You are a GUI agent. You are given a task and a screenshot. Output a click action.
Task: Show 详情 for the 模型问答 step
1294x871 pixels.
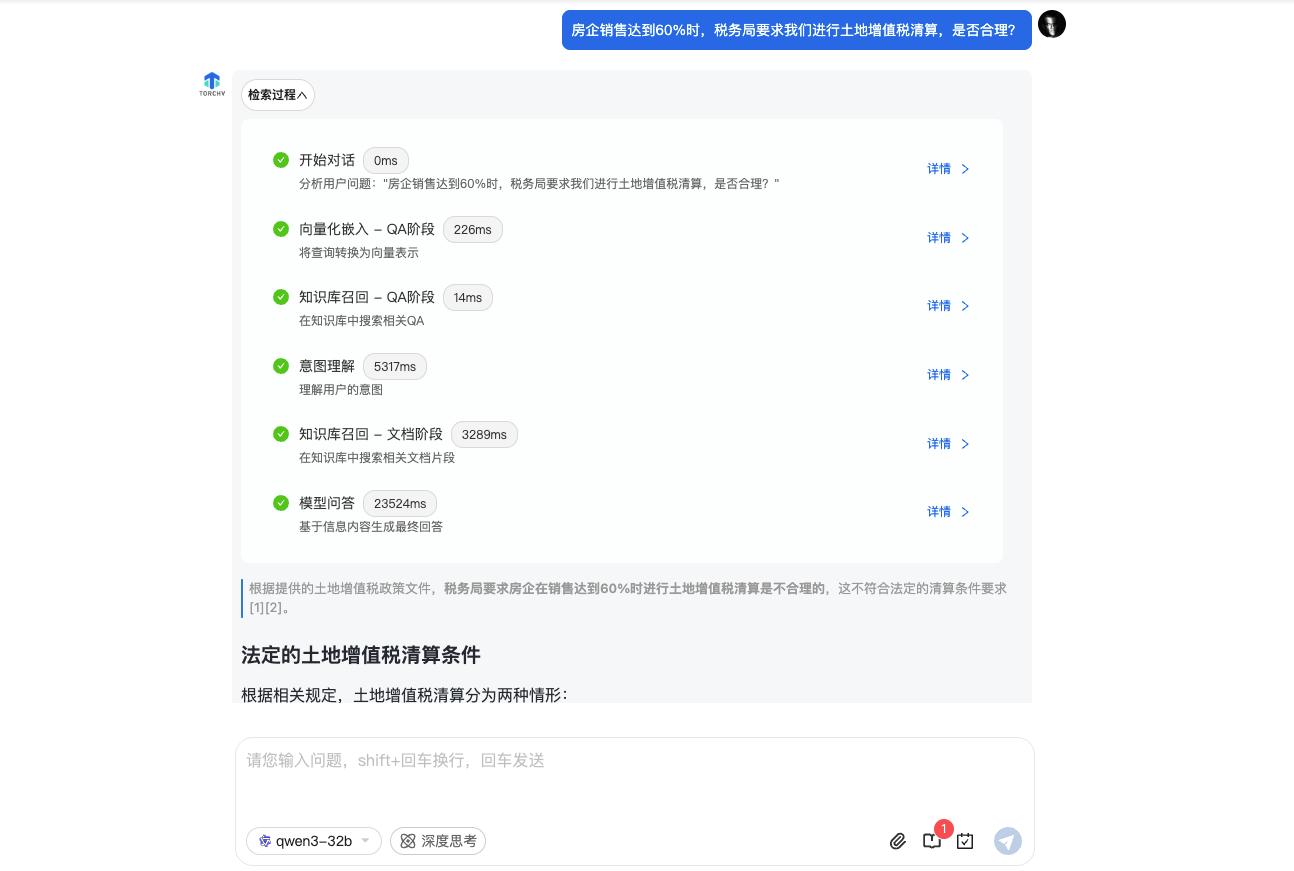pyautogui.click(x=948, y=512)
